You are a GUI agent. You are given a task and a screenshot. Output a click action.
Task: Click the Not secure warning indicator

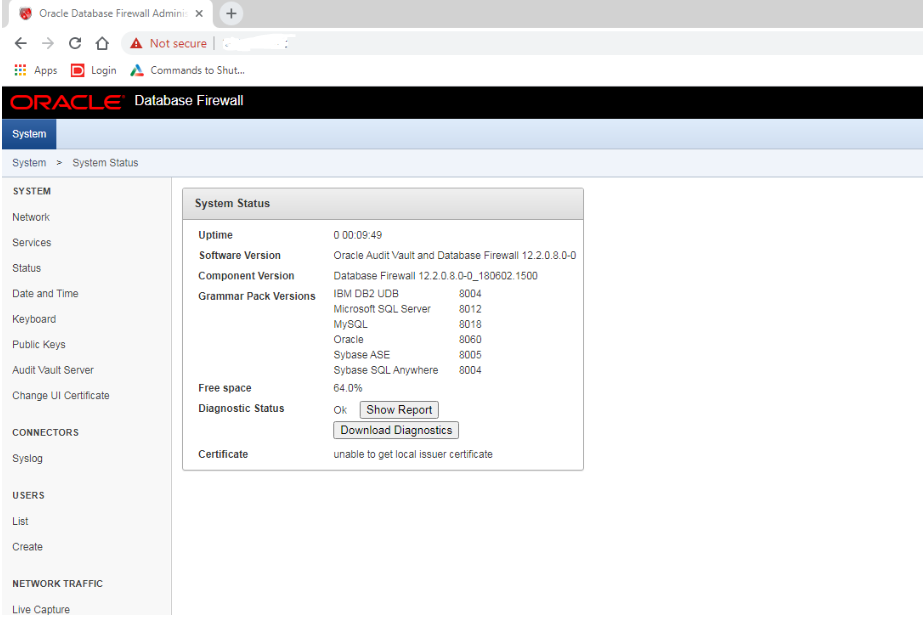pos(168,43)
